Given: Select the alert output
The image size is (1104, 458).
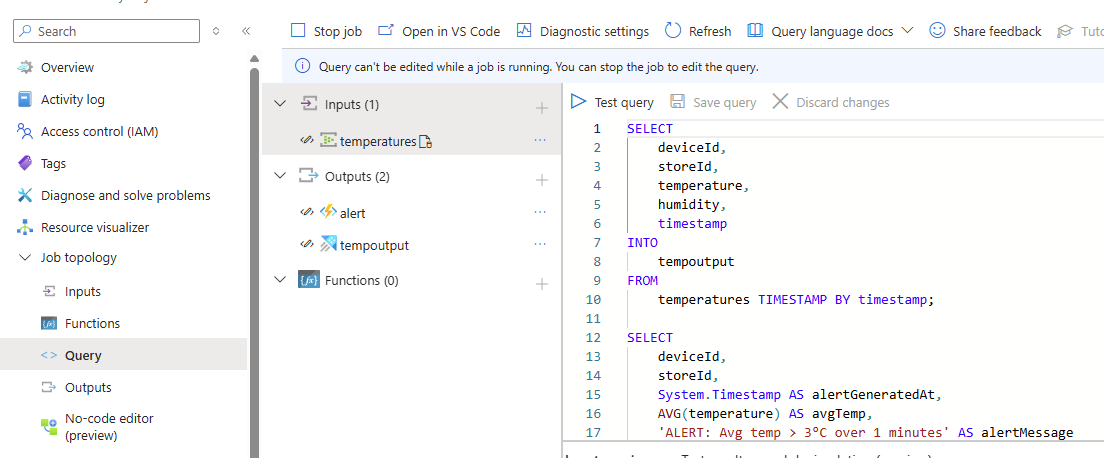Looking at the screenshot, I should pos(353,213).
